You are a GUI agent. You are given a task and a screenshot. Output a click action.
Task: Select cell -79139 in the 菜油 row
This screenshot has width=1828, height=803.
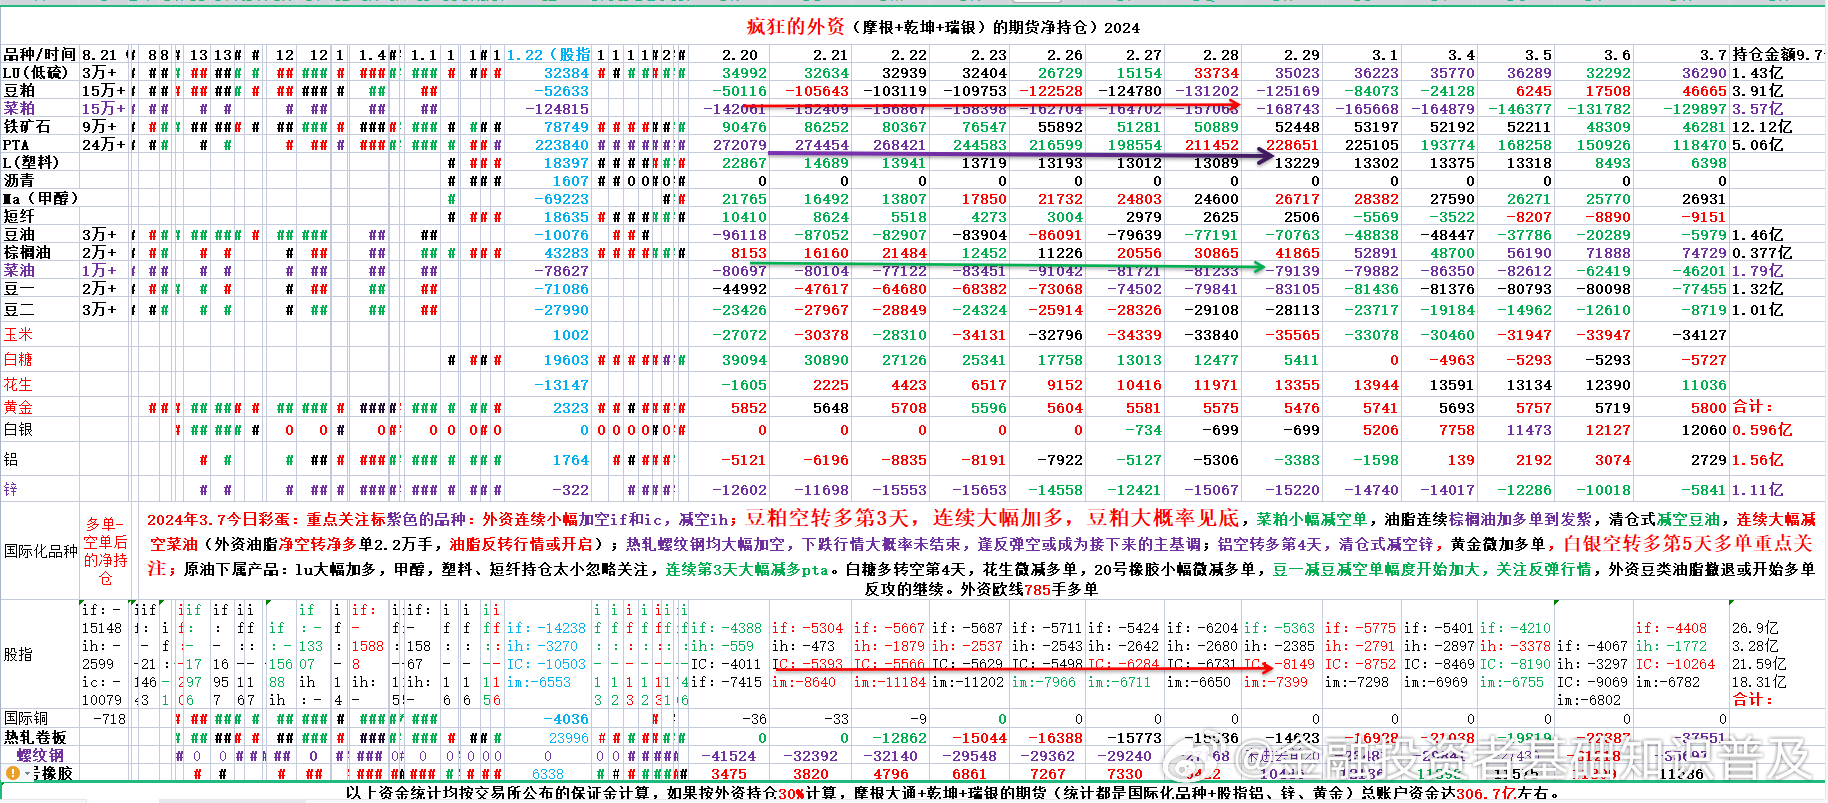[1291, 271]
